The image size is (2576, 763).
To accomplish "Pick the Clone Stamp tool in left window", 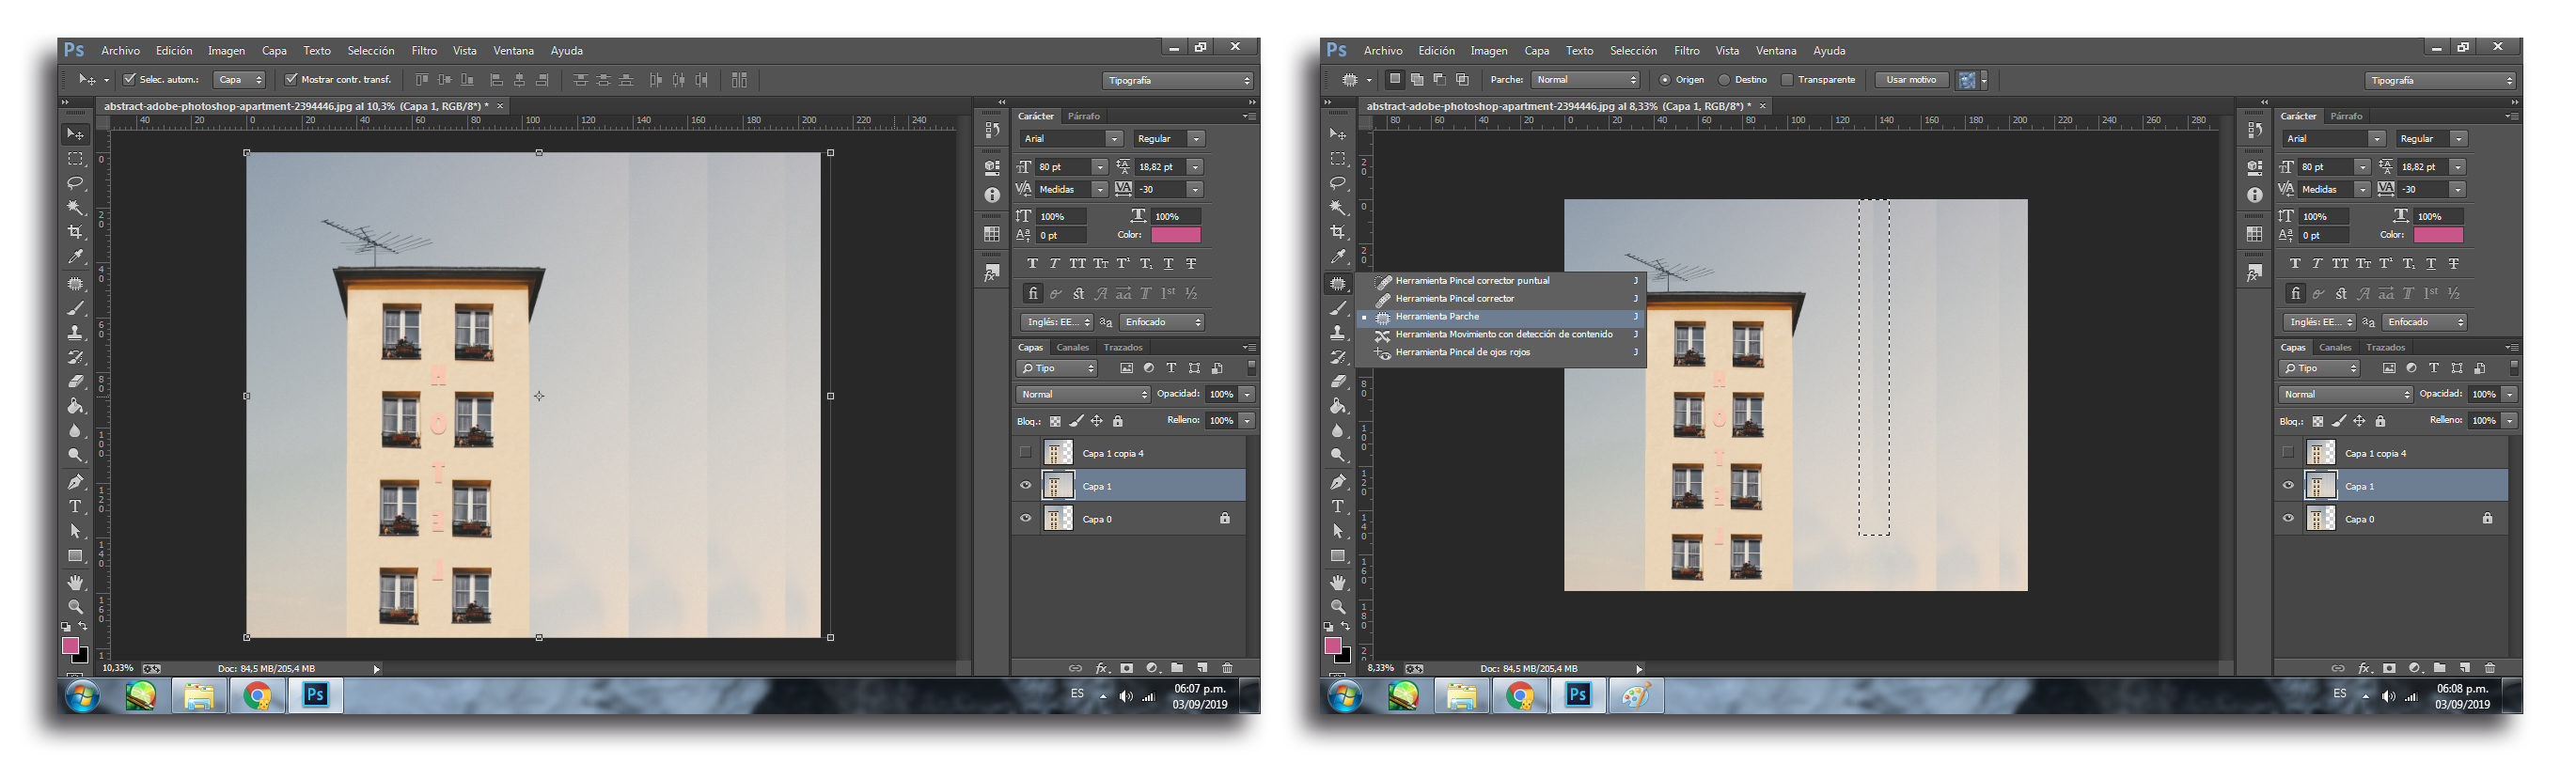I will 75,332.
